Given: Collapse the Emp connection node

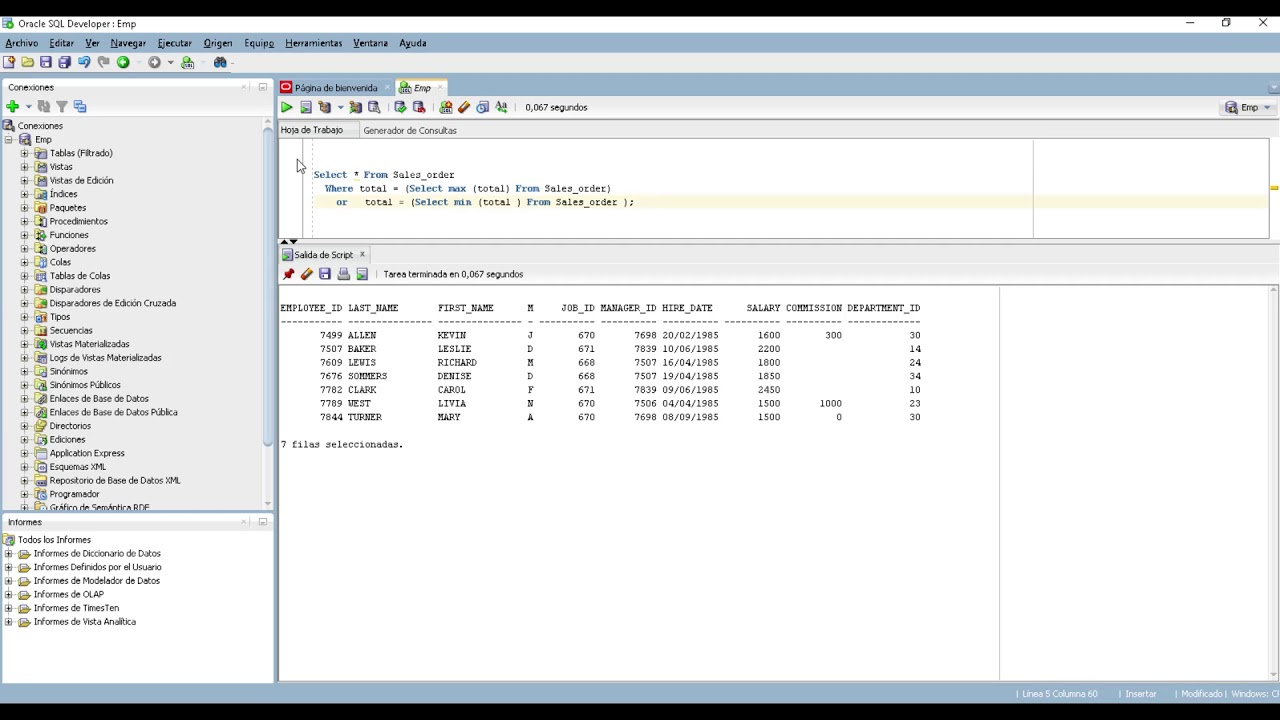Looking at the screenshot, I should point(9,140).
